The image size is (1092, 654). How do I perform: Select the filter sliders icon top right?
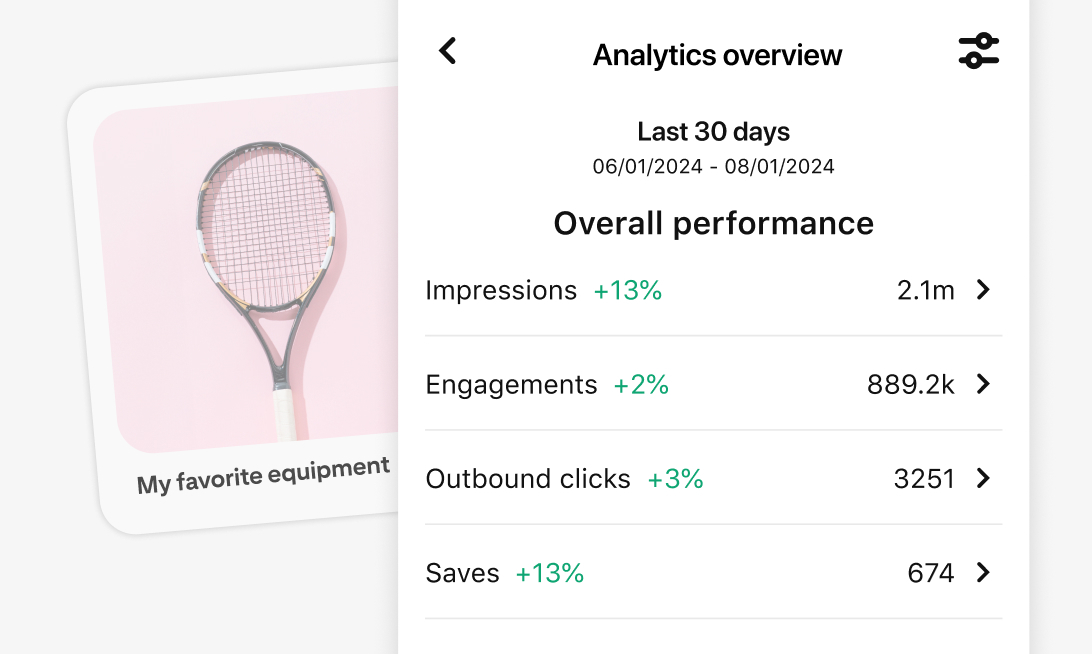(x=979, y=50)
